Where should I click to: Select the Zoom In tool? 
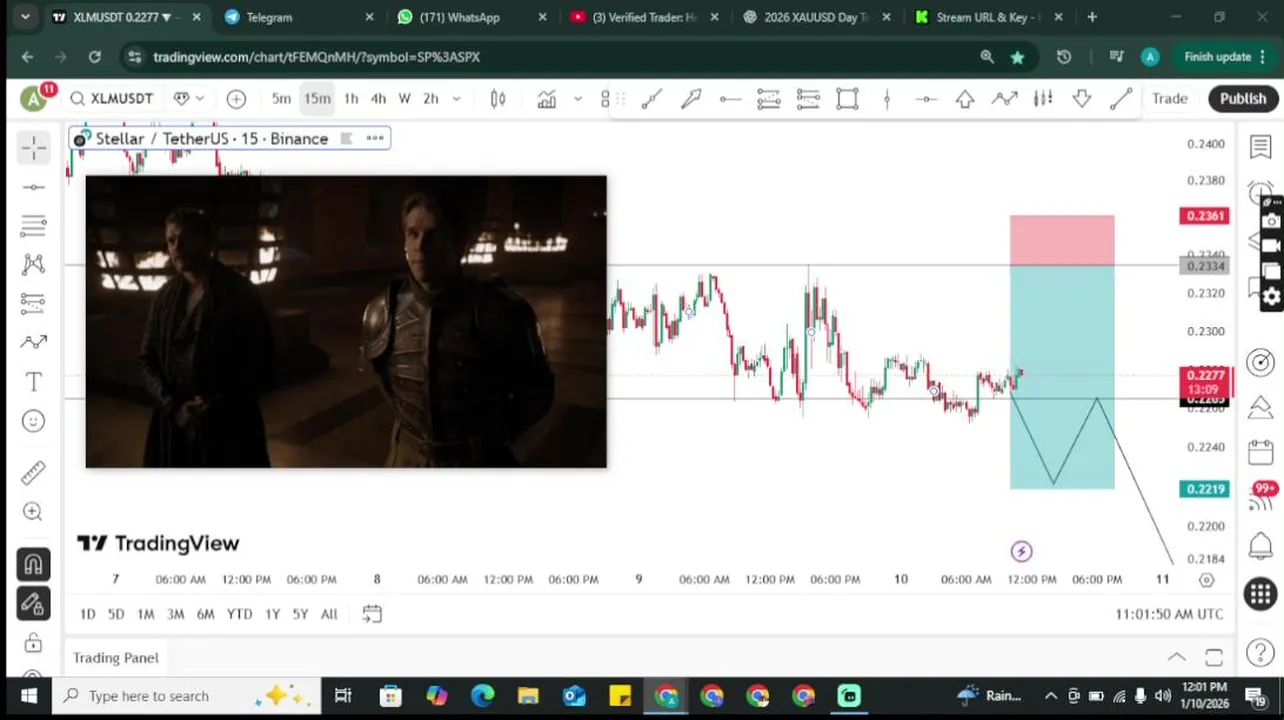point(33,512)
